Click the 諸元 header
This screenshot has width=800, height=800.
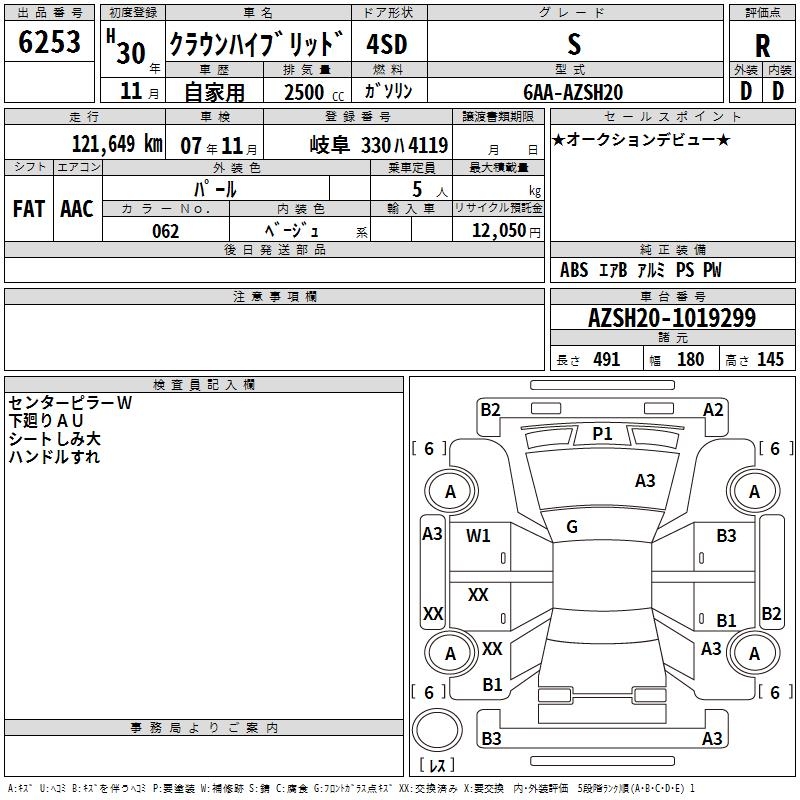[672, 337]
